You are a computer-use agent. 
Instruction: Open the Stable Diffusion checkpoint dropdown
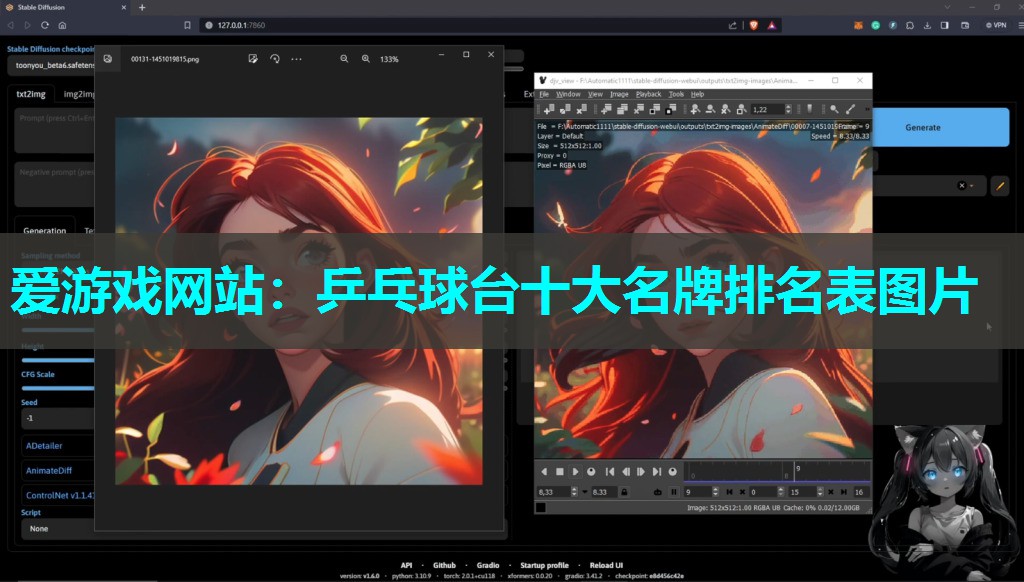pyautogui.click(x=52, y=65)
